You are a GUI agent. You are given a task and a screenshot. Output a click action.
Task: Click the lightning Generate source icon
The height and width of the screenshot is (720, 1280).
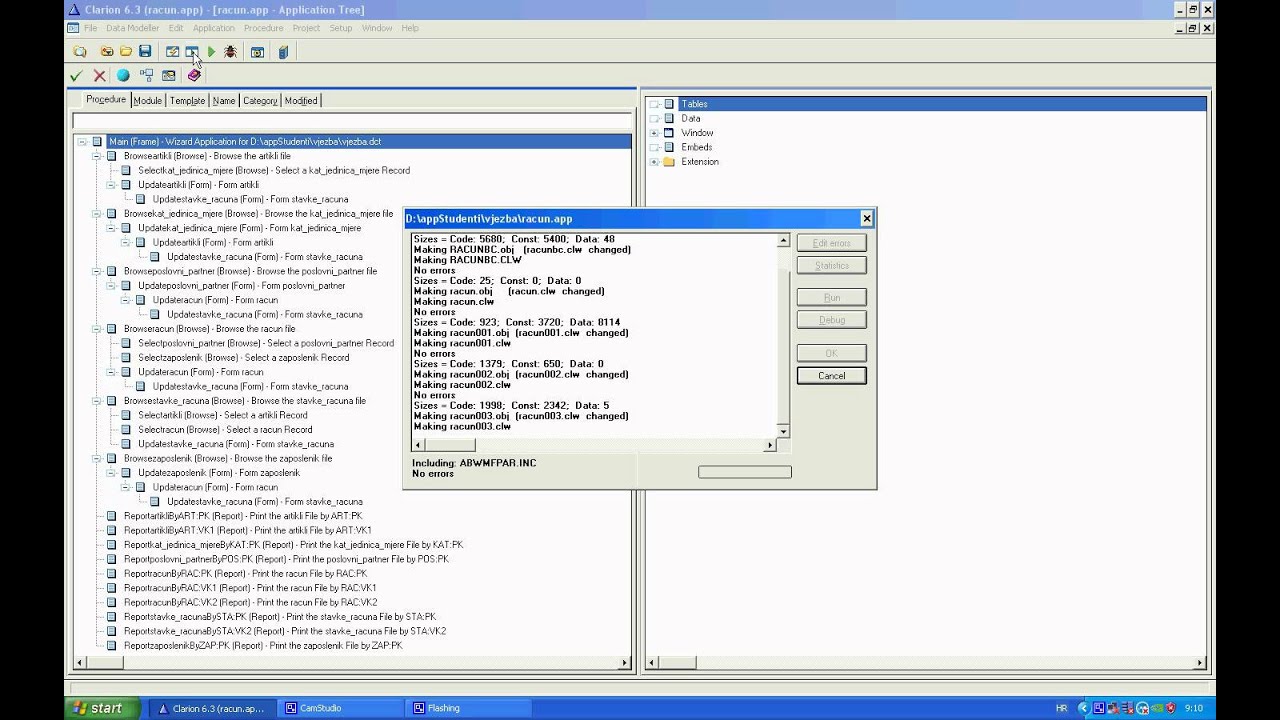tap(172, 52)
